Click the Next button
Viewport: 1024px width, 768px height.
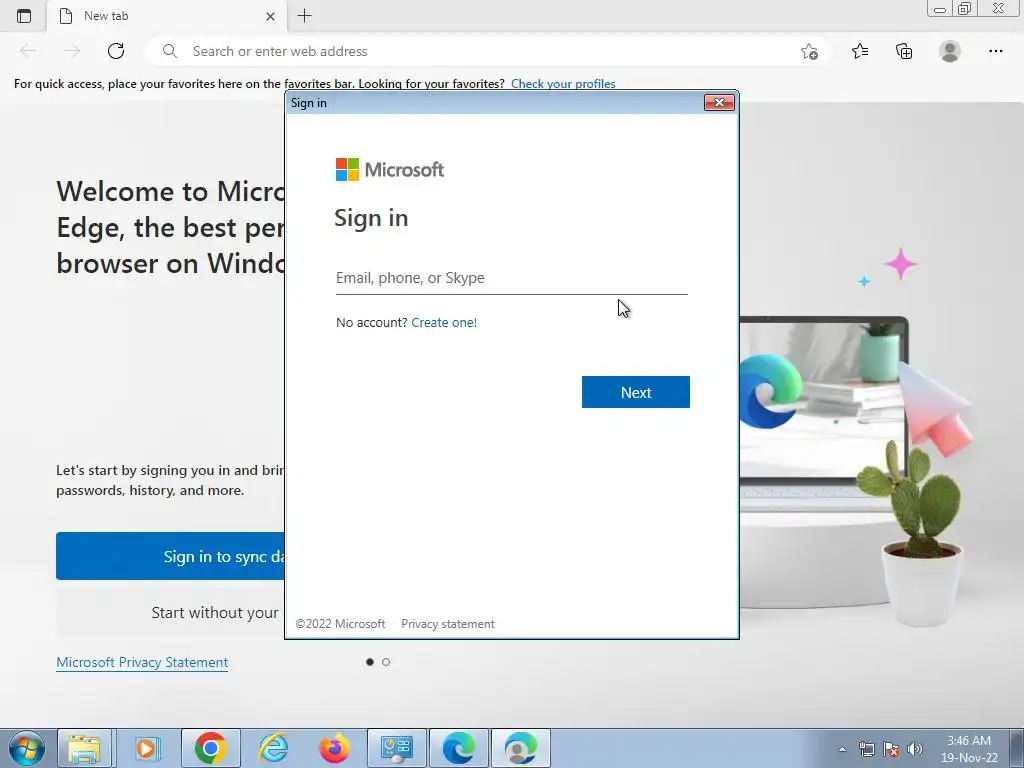click(x=635, y=392)
